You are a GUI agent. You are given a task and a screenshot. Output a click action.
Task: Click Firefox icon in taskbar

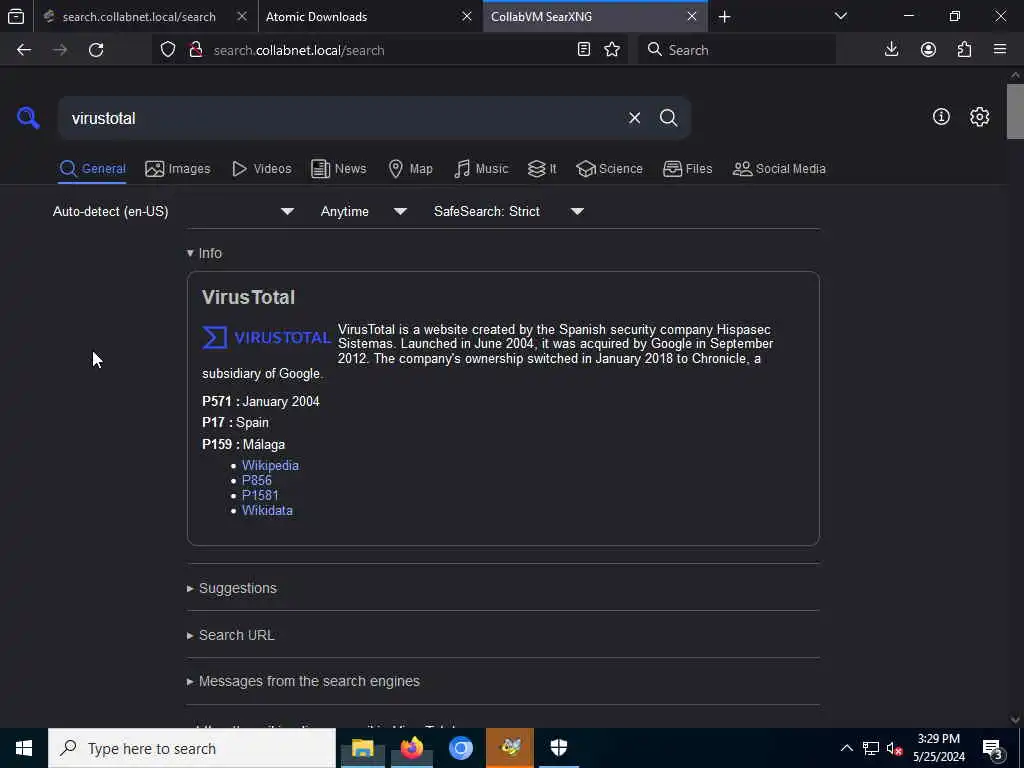pyautogui.click(x=411, y=748)
